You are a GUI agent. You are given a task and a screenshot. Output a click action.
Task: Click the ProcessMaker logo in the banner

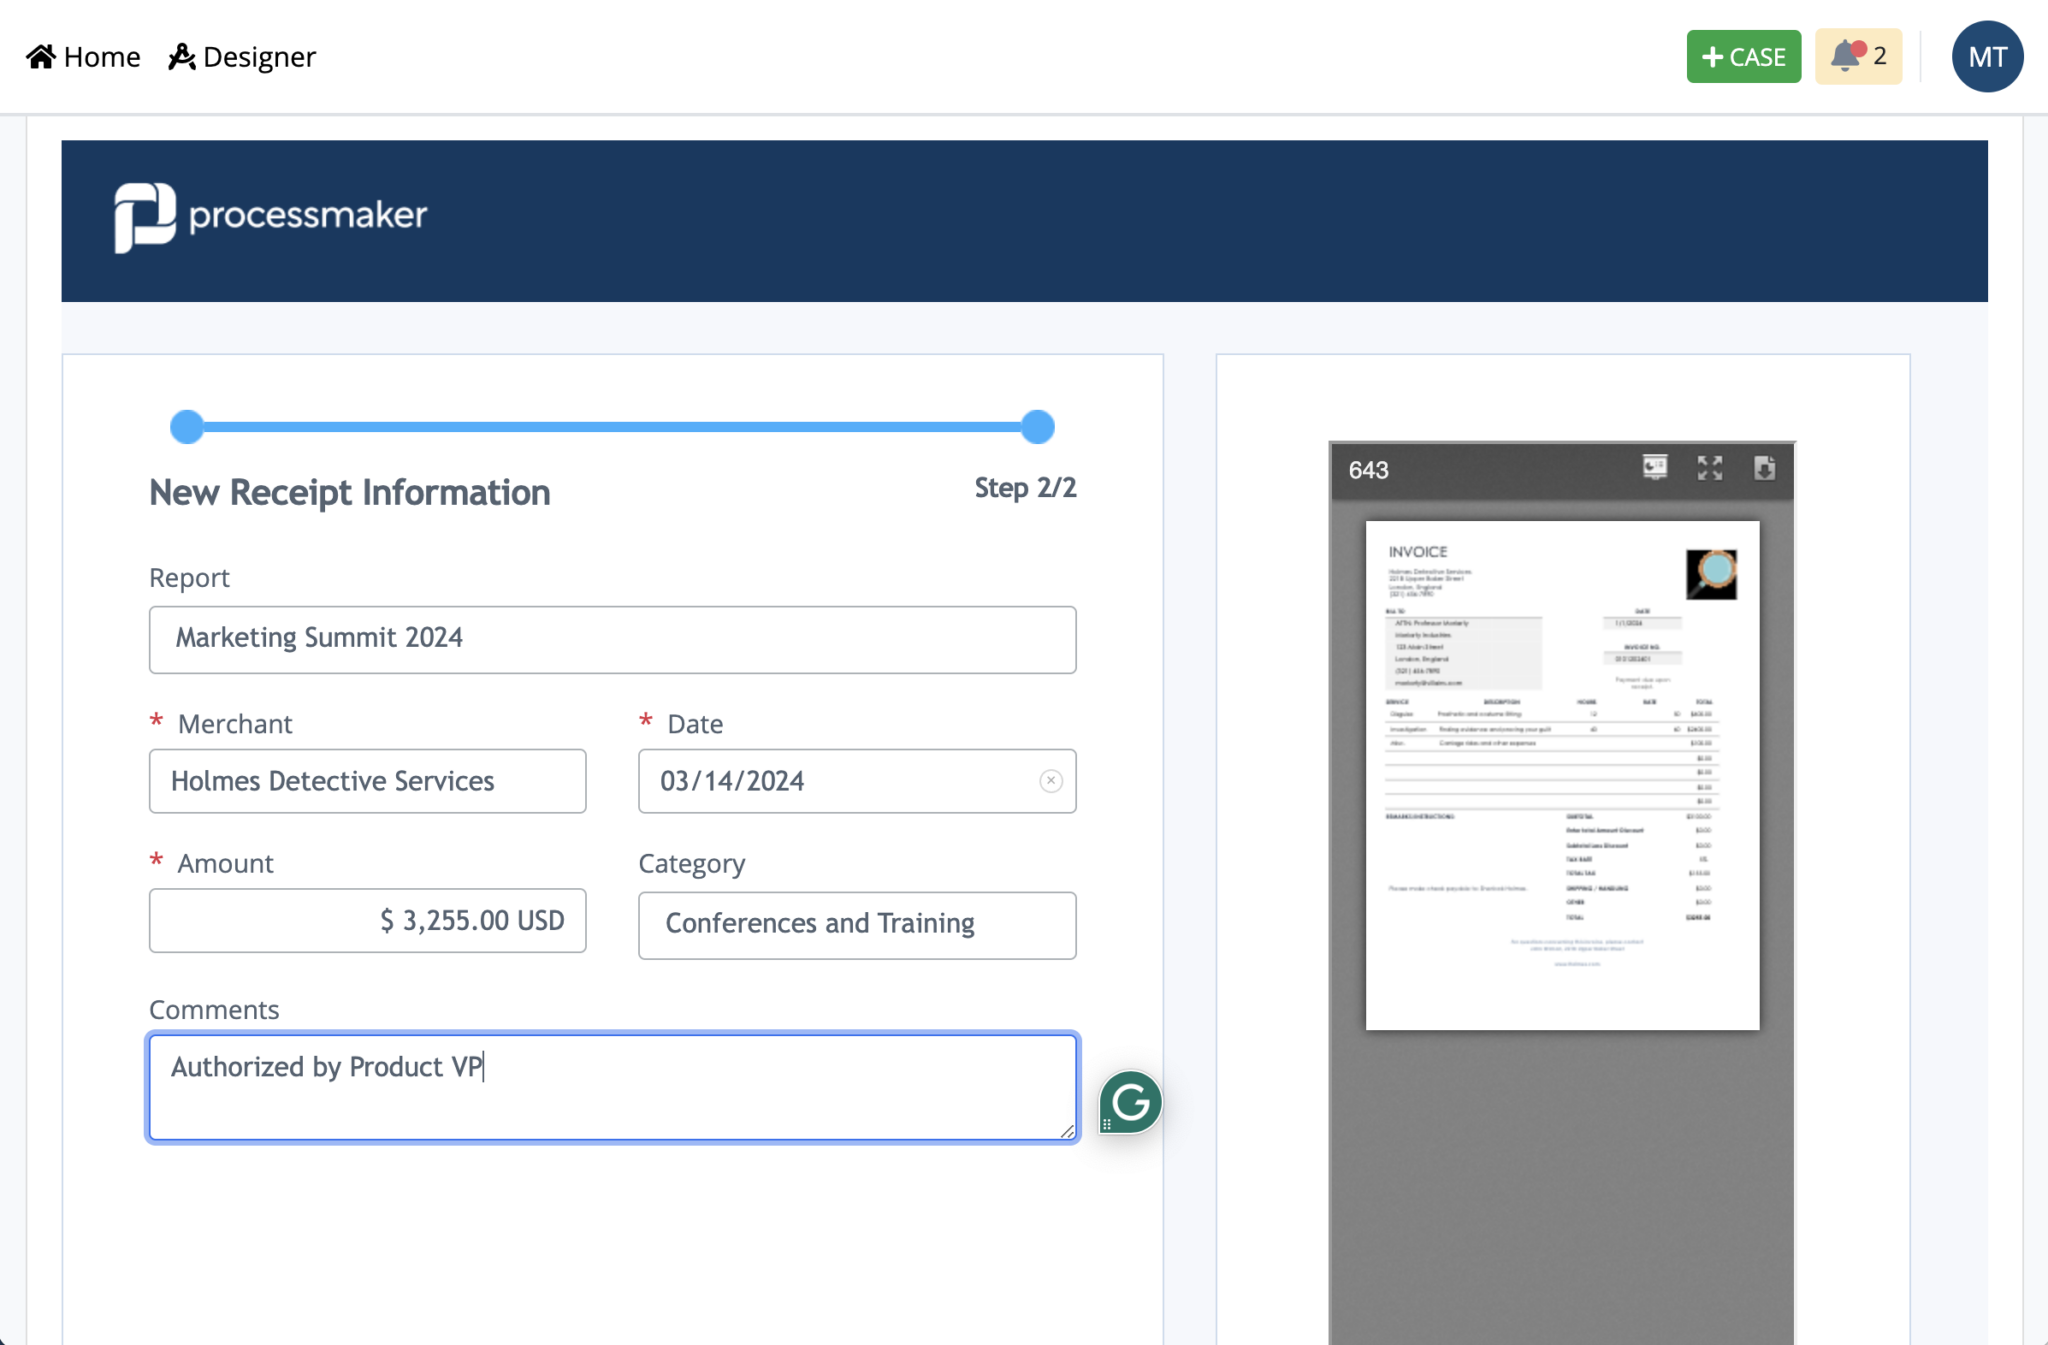[272, 213]
